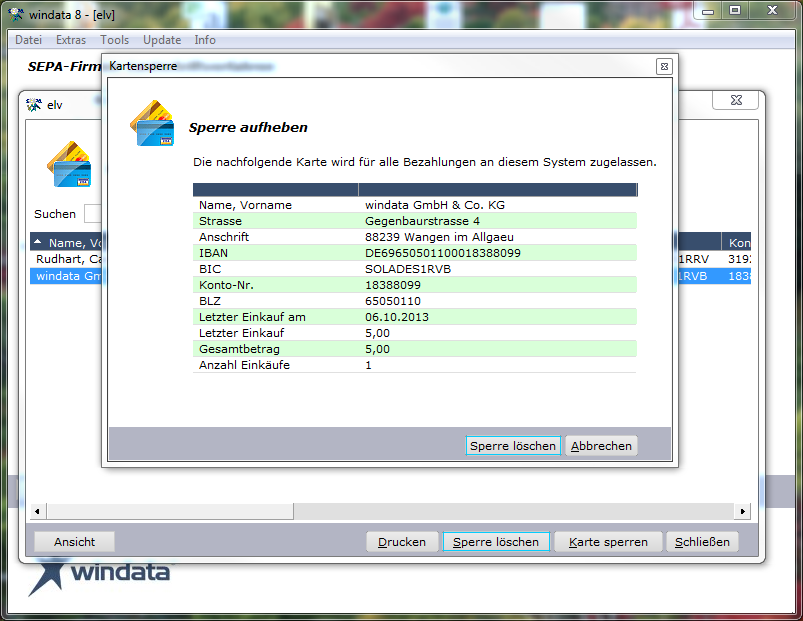Open the Extras menu
Image resolution: width=803 pixels, height=621 pixels.
coord(71,40)
